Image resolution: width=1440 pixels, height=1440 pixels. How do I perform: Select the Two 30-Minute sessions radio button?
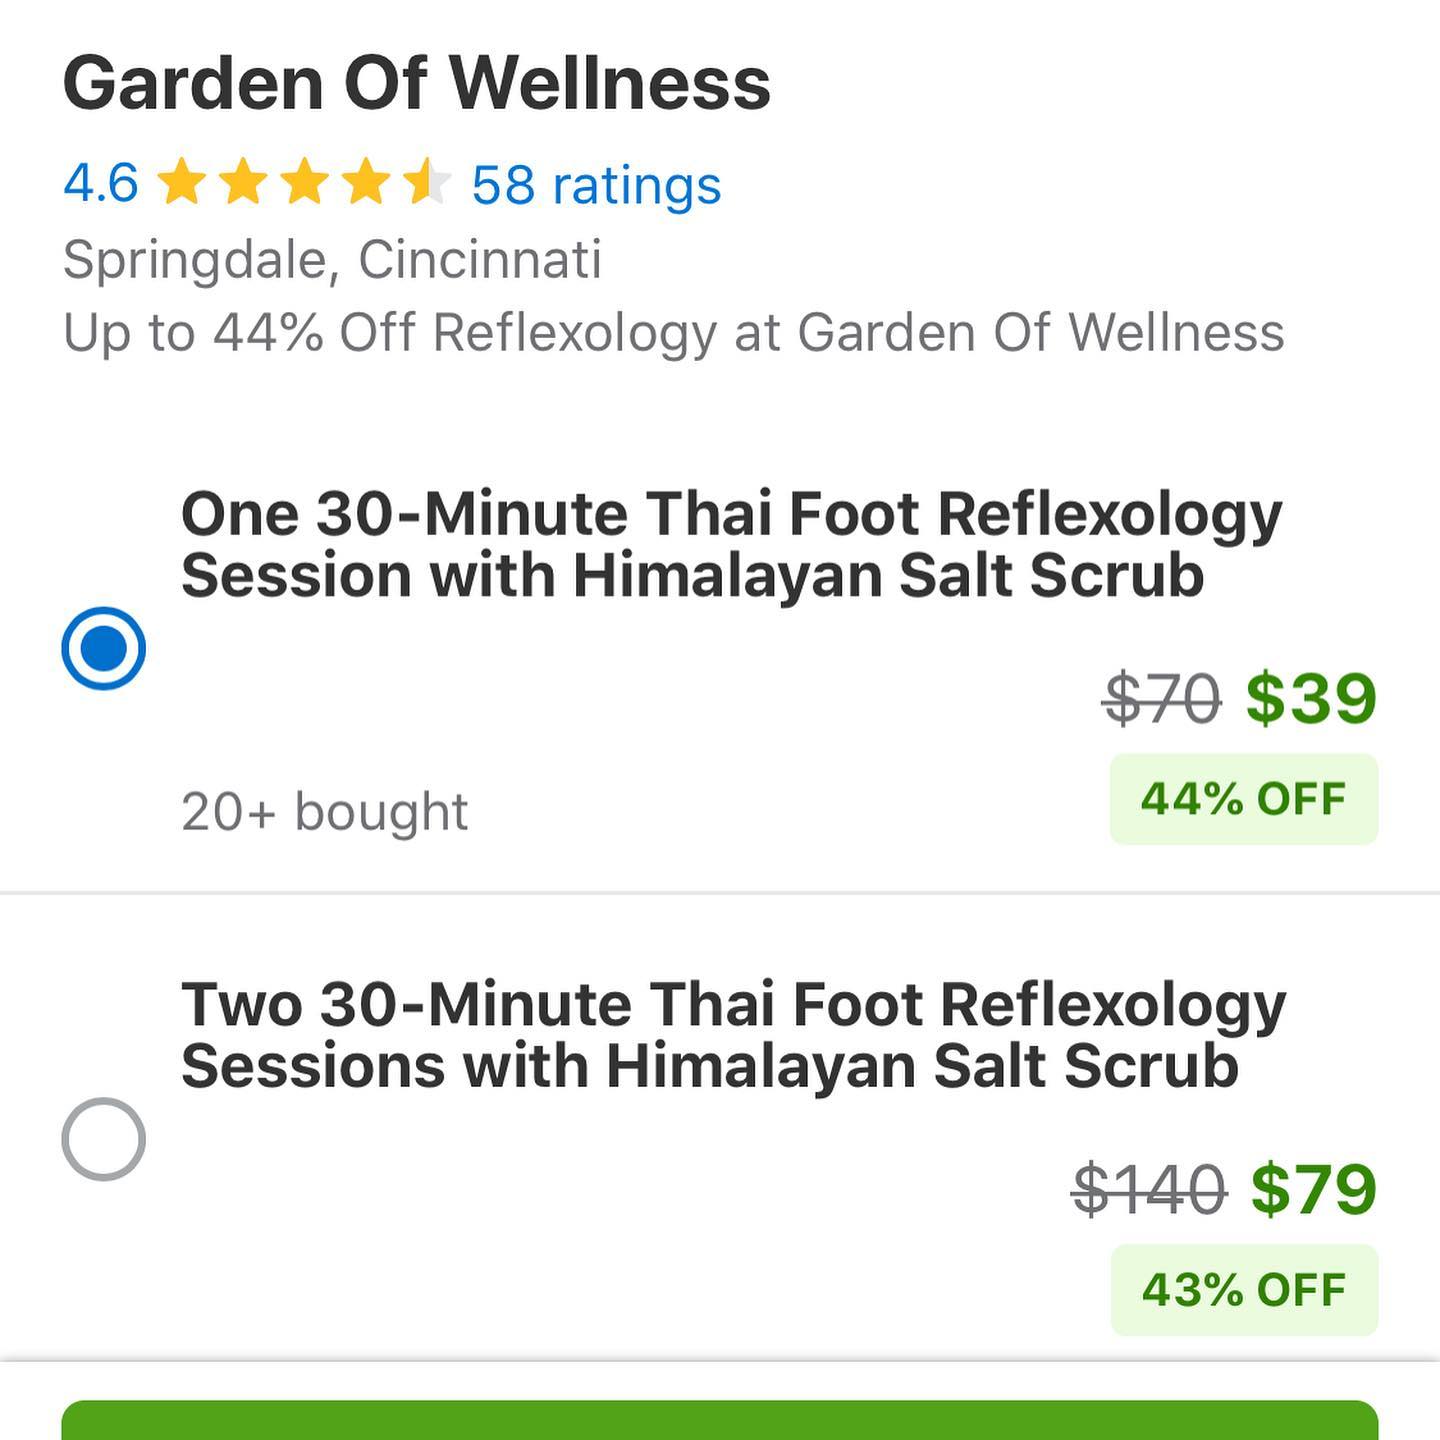tap(104, 1139)
